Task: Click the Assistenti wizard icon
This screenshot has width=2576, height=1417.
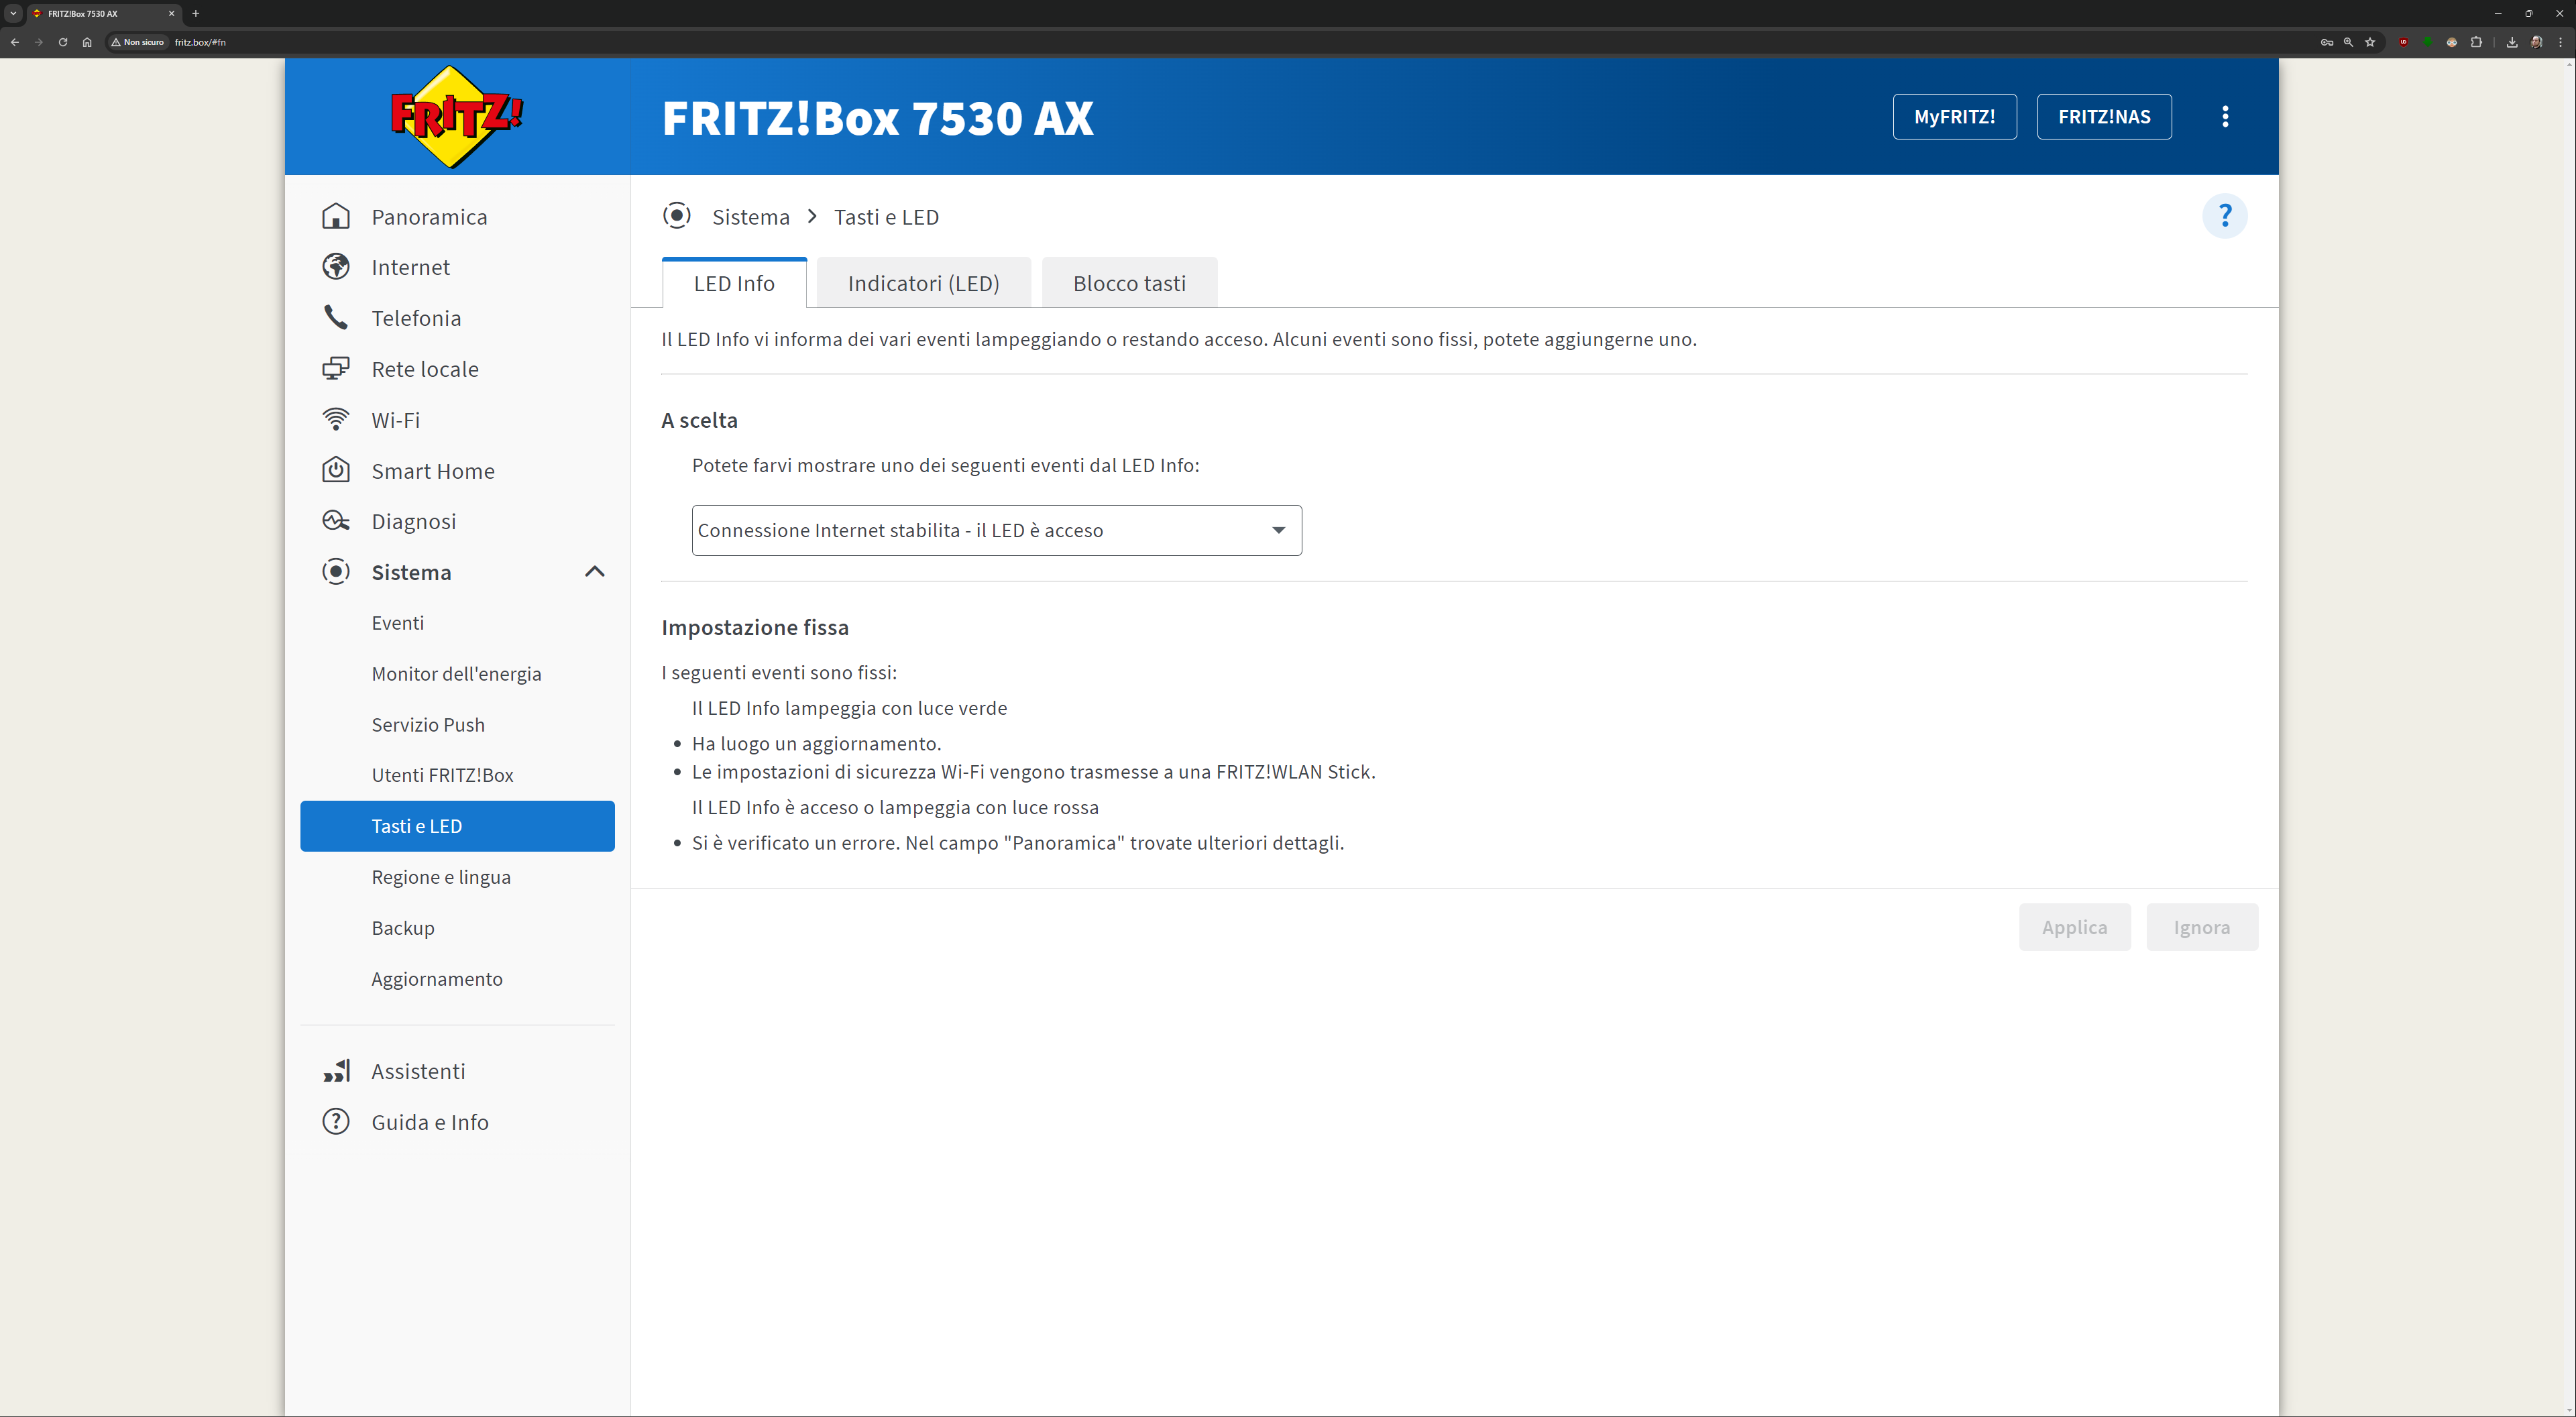Action: [x=336, y=1071]
